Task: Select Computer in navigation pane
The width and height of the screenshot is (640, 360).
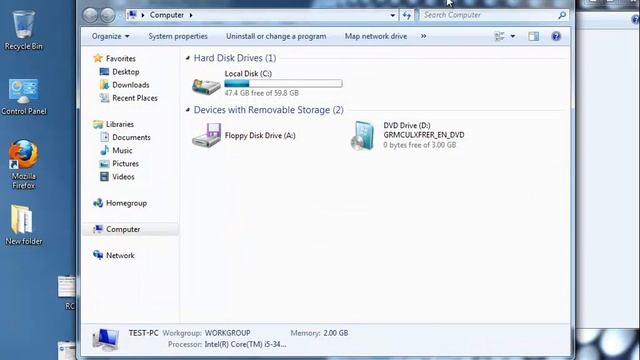Action: [x=130, y=229]
